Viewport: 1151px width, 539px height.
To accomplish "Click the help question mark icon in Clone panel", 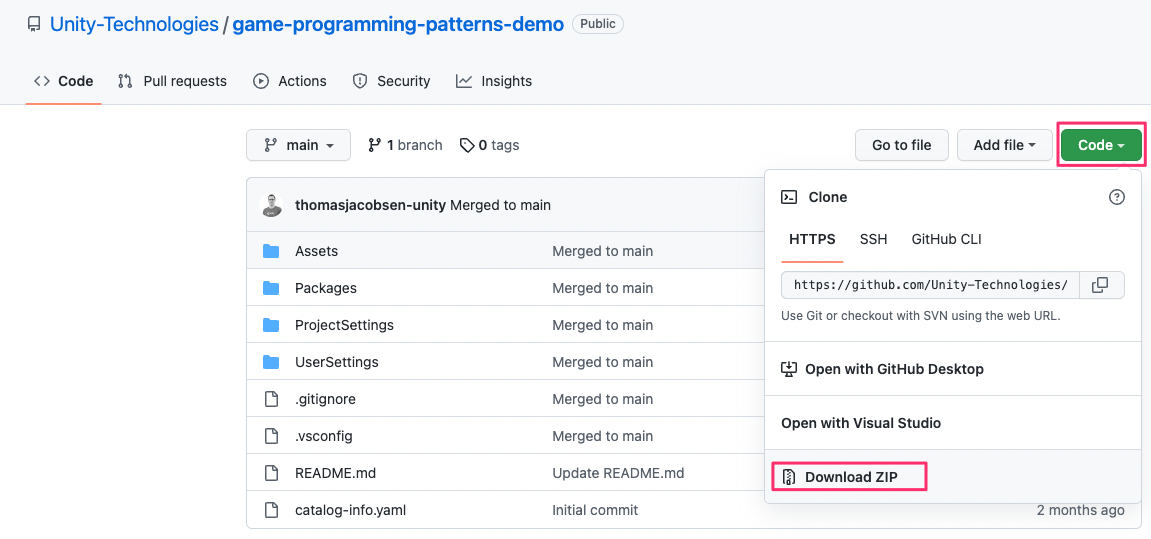I will (x=1116, y=197).
